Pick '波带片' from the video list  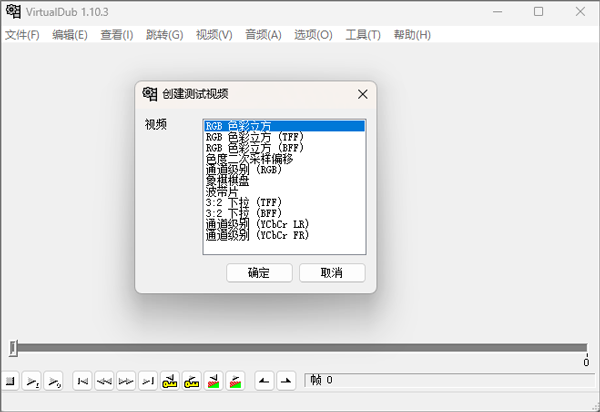(284, 191)
